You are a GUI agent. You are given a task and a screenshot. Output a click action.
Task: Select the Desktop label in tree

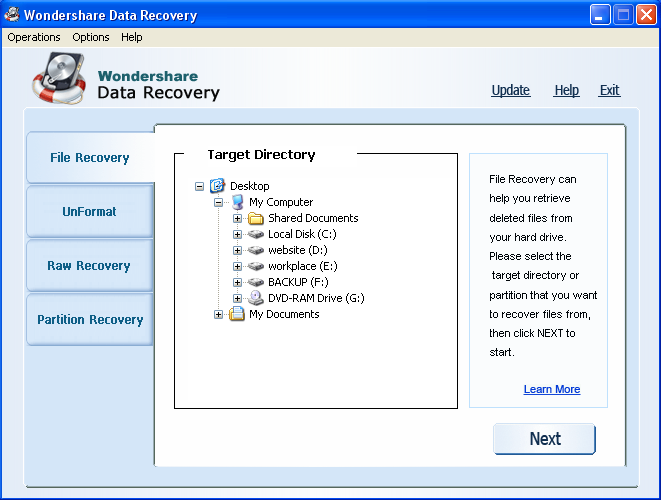pos(250,186)
